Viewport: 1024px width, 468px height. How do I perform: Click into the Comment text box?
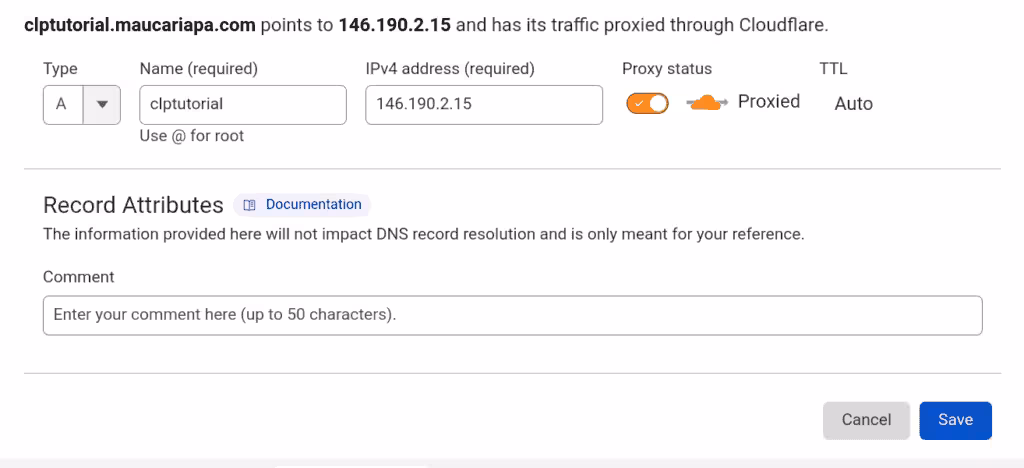513,315
